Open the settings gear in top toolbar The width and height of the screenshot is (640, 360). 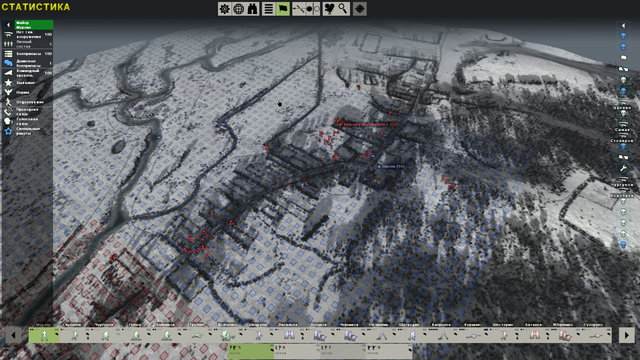coord(224,9)
